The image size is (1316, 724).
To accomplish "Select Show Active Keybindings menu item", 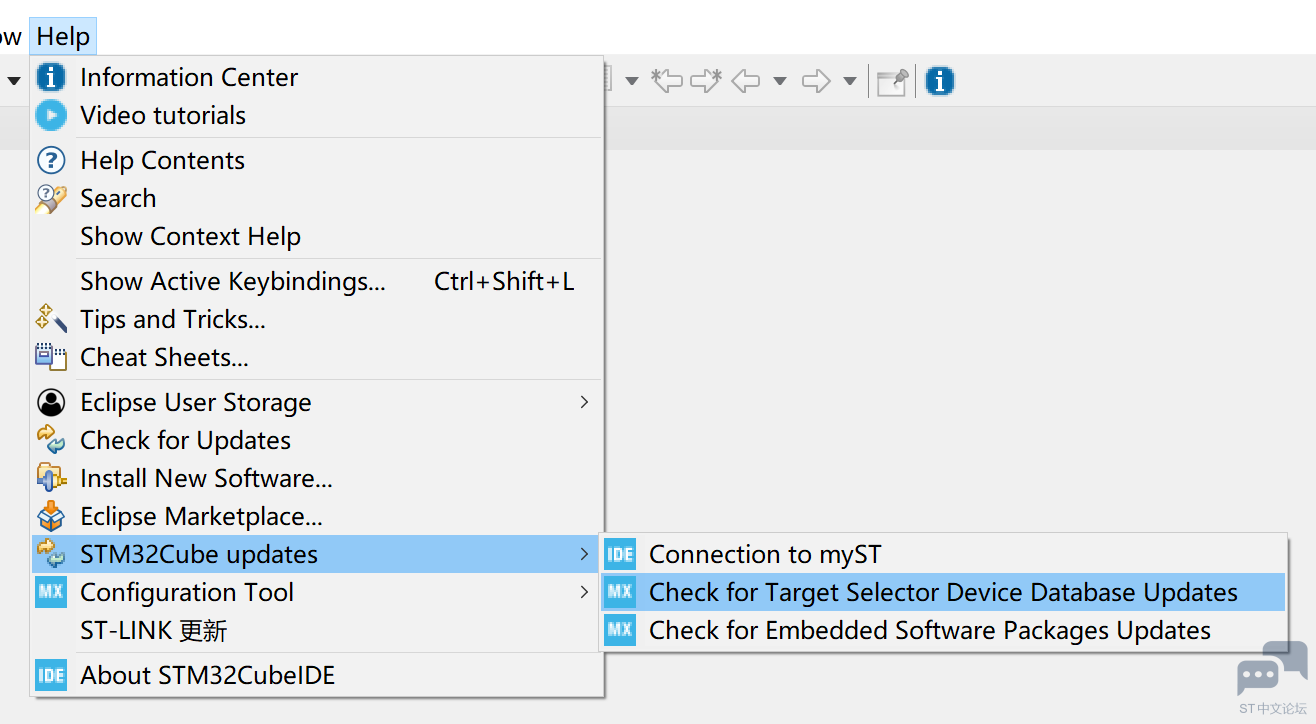I will [x=317, y=281].
